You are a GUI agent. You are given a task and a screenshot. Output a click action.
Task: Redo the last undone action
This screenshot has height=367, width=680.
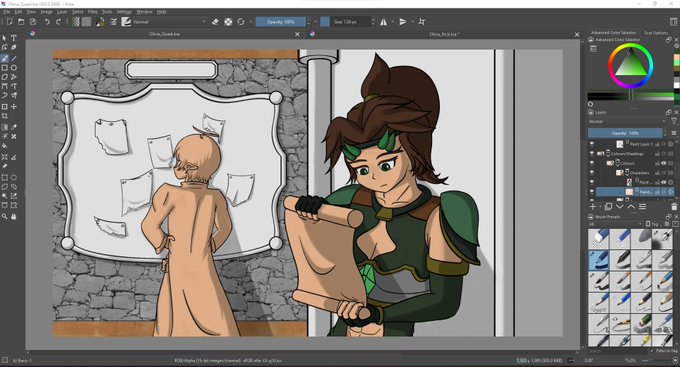(59, 22)
